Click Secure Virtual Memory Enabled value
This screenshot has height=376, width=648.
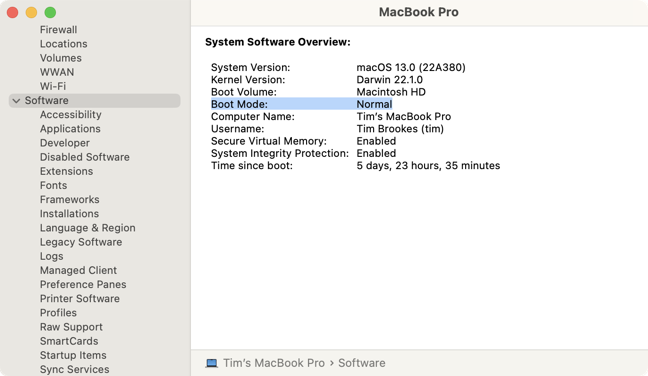376,141
